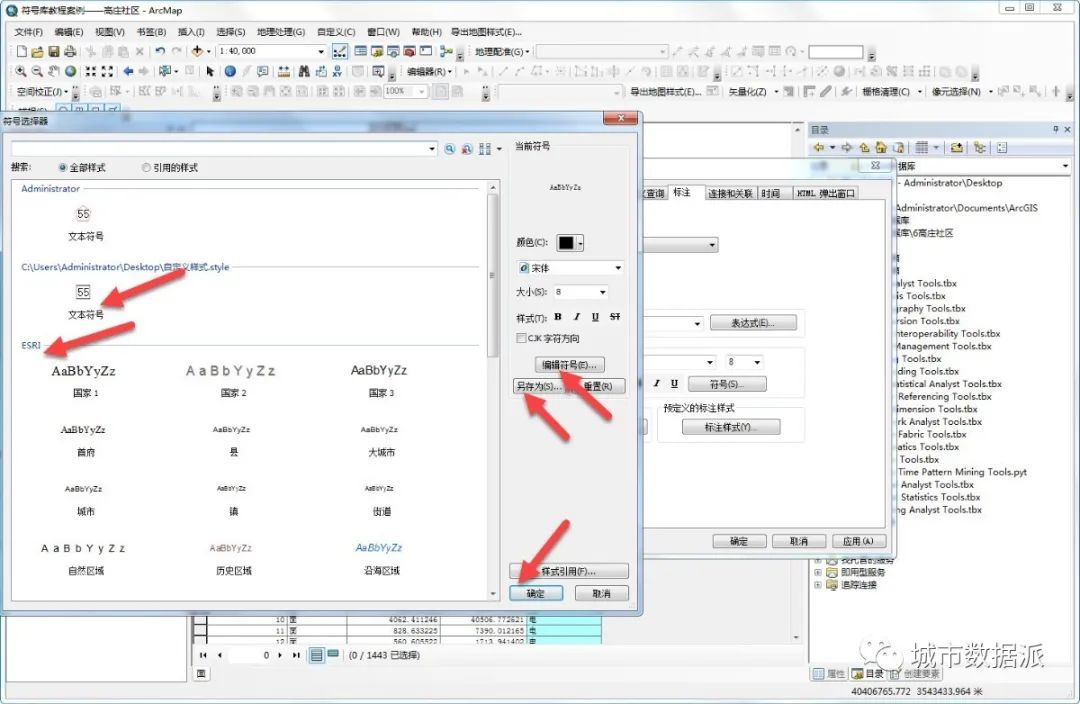Go to first record in attribute table
1080x704 pixels.
[202, 655]
